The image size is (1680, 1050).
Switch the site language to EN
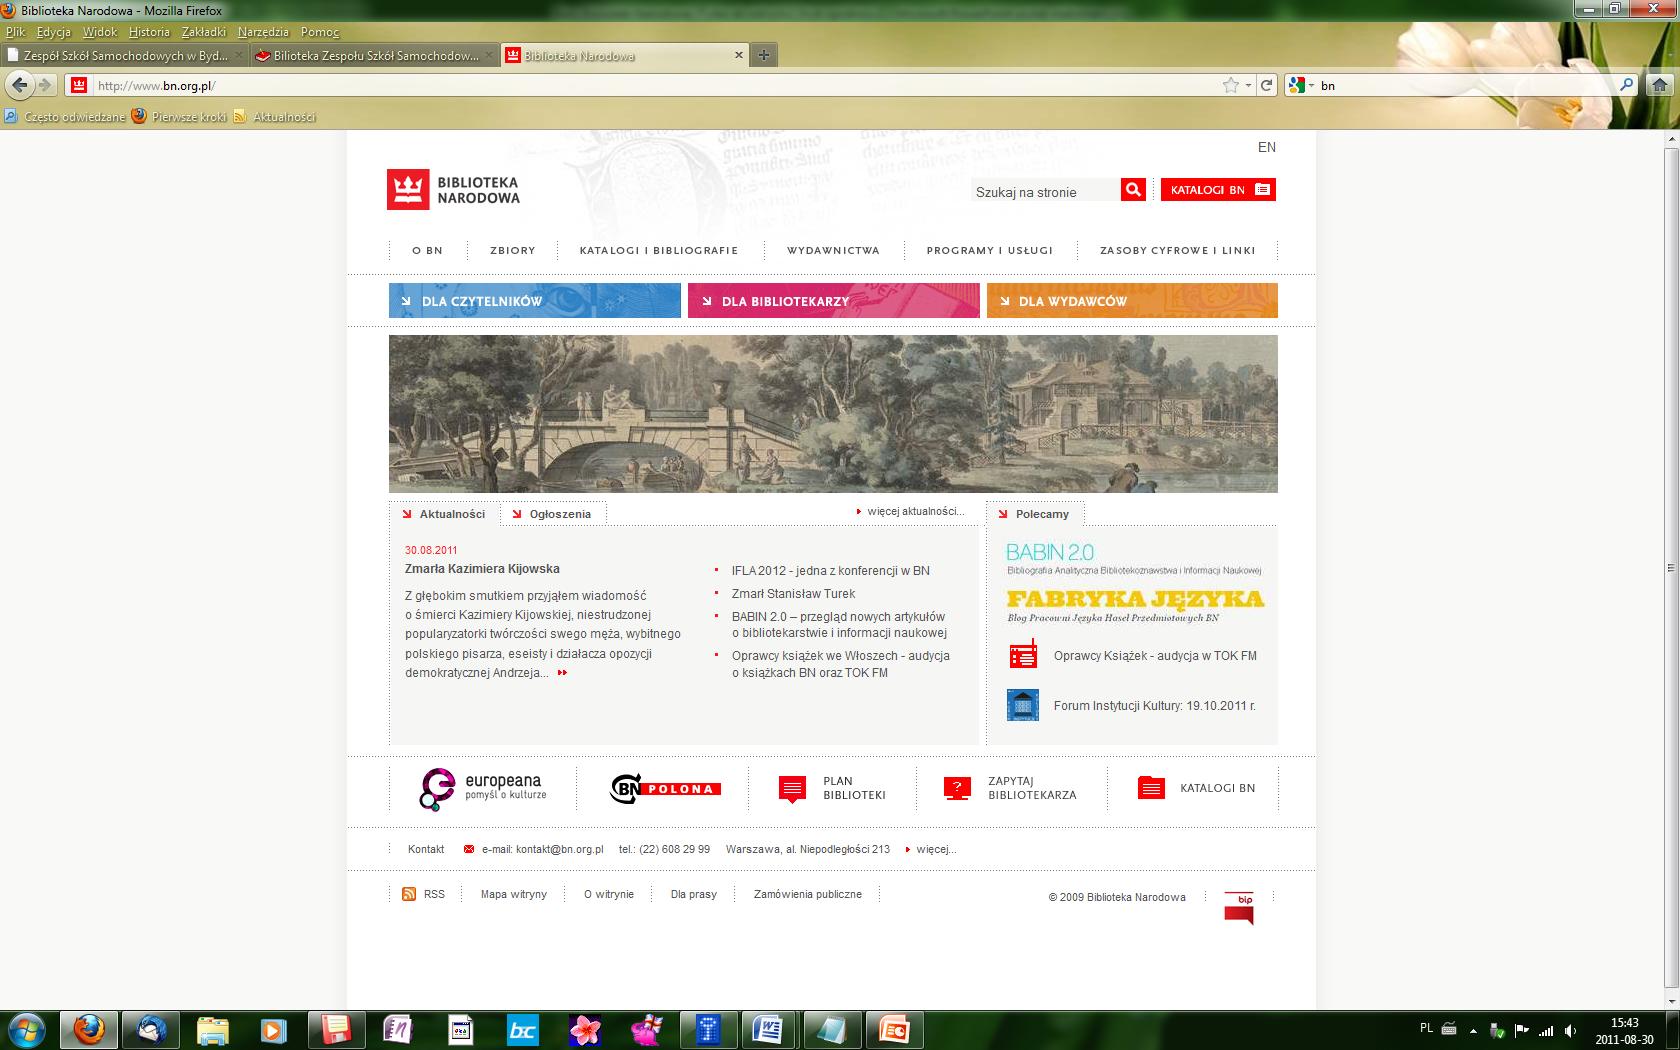[1267, 147]
